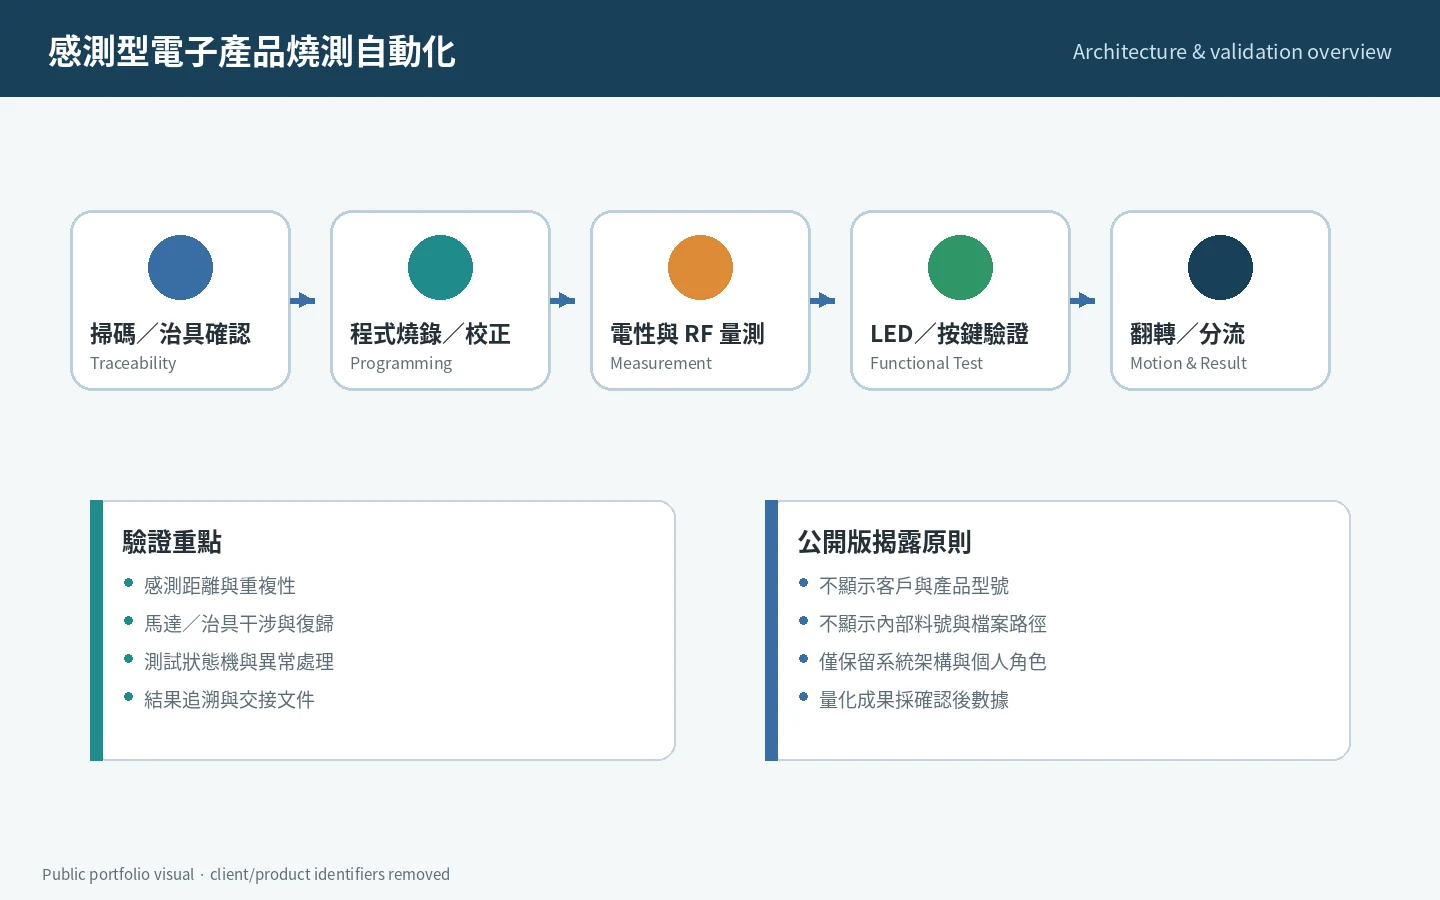Click the bullet 測試狀態機與異常處理

[239, 662]
